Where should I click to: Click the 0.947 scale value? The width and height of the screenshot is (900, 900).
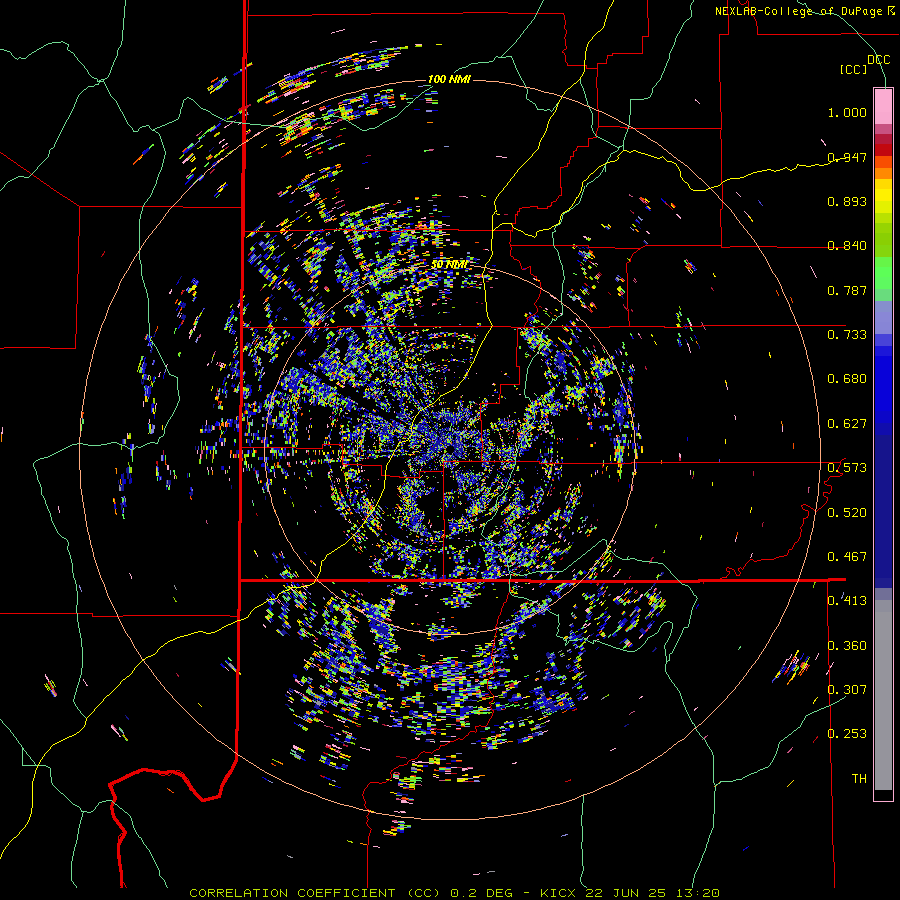pos(847,157)
